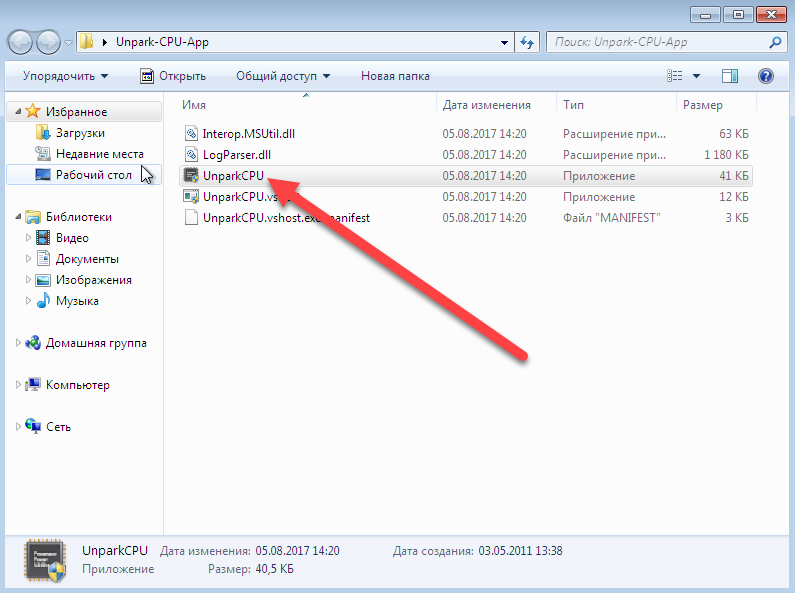Expand the Видео library arrow

[28, 237]
